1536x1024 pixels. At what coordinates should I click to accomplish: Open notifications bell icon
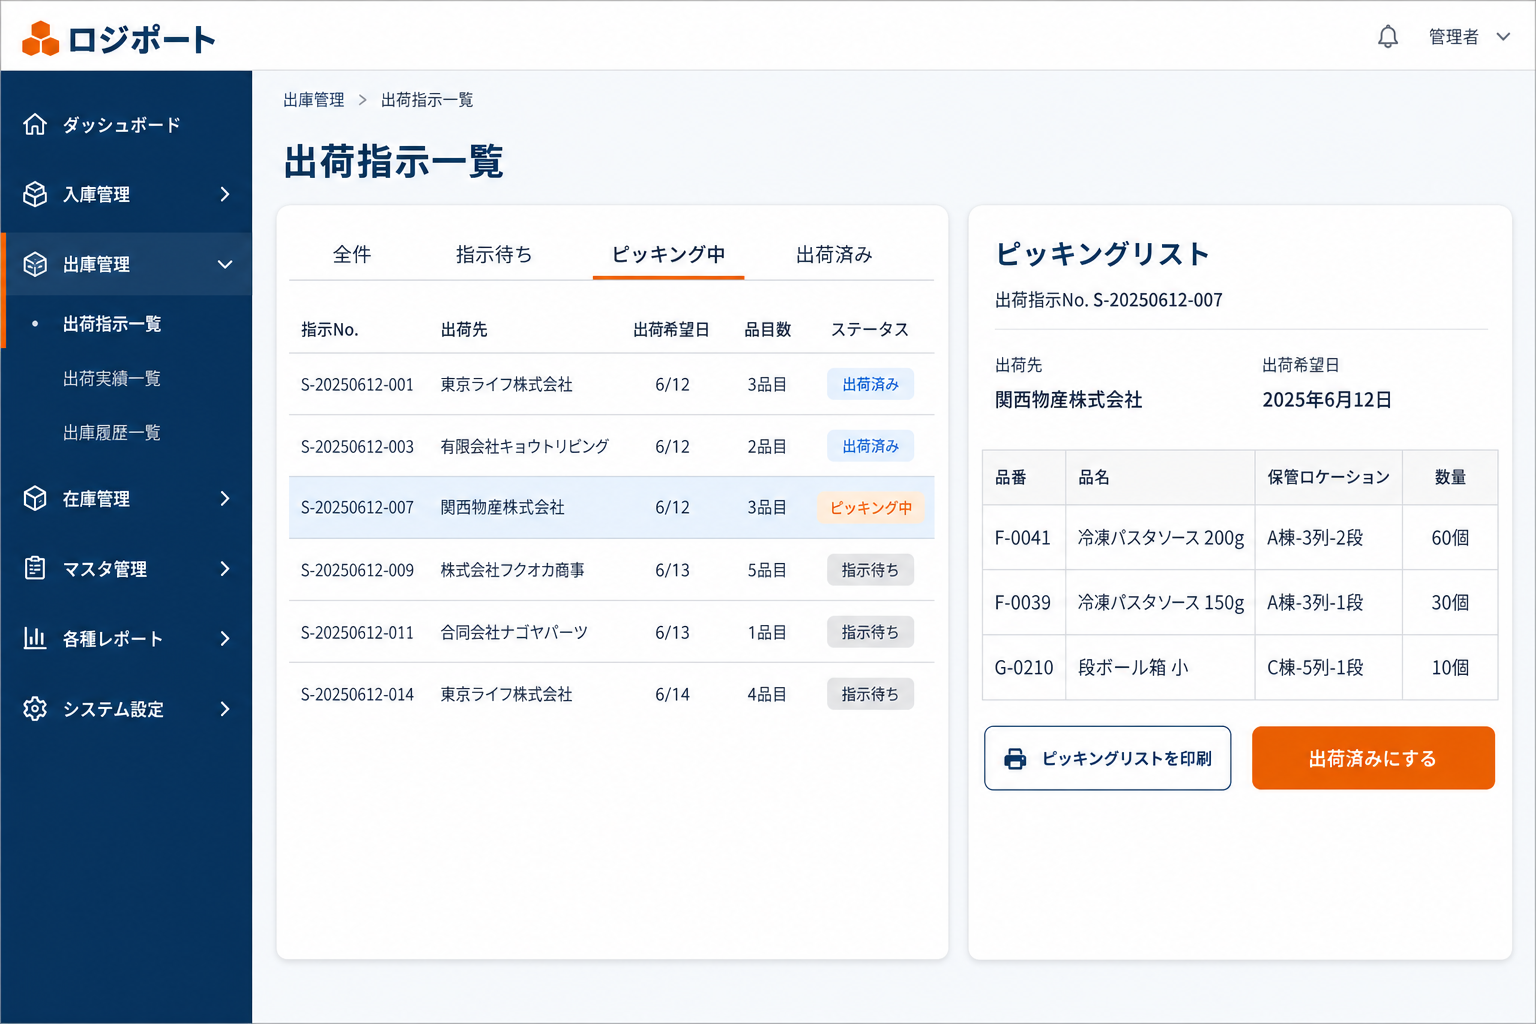pos(1388,37)
